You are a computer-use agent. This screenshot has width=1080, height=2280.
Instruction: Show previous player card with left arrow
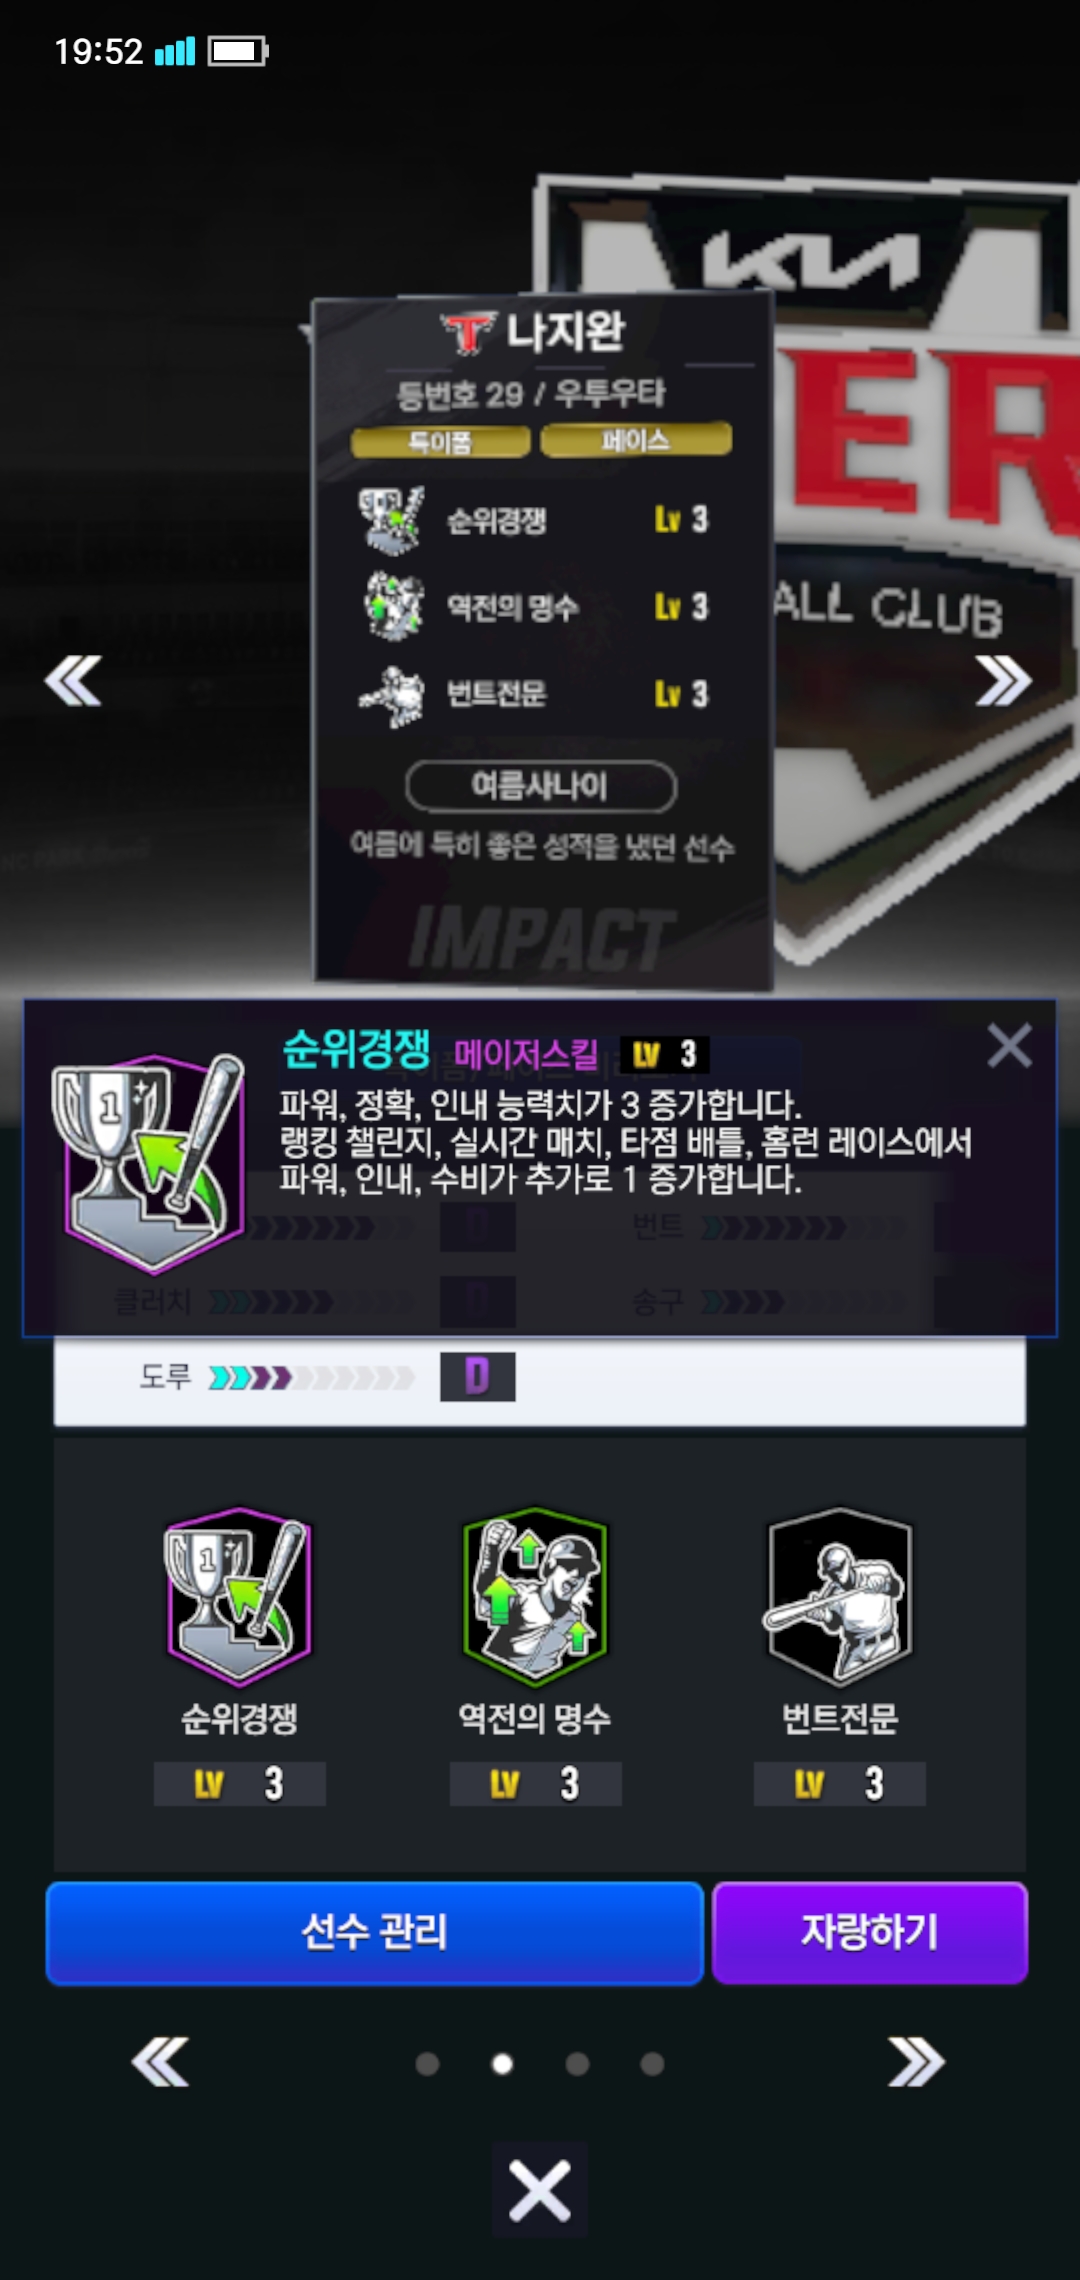73,681
